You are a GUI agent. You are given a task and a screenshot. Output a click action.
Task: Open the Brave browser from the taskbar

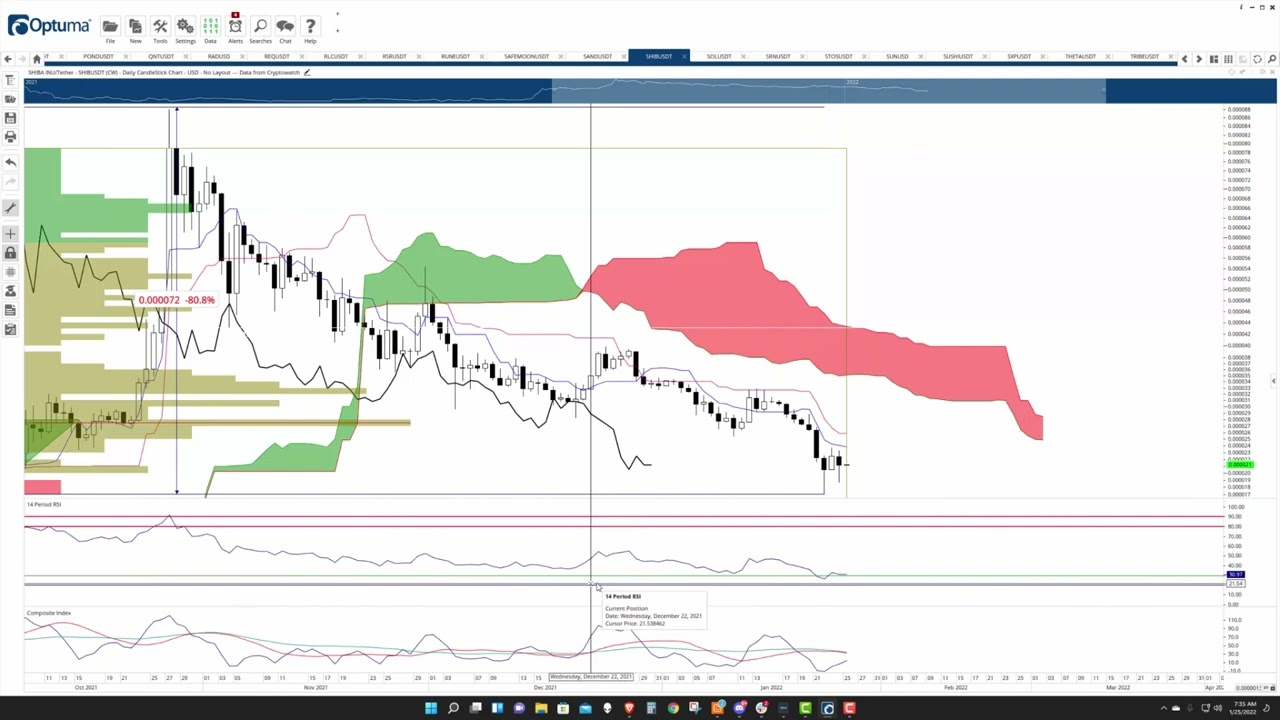coord(629,708)
